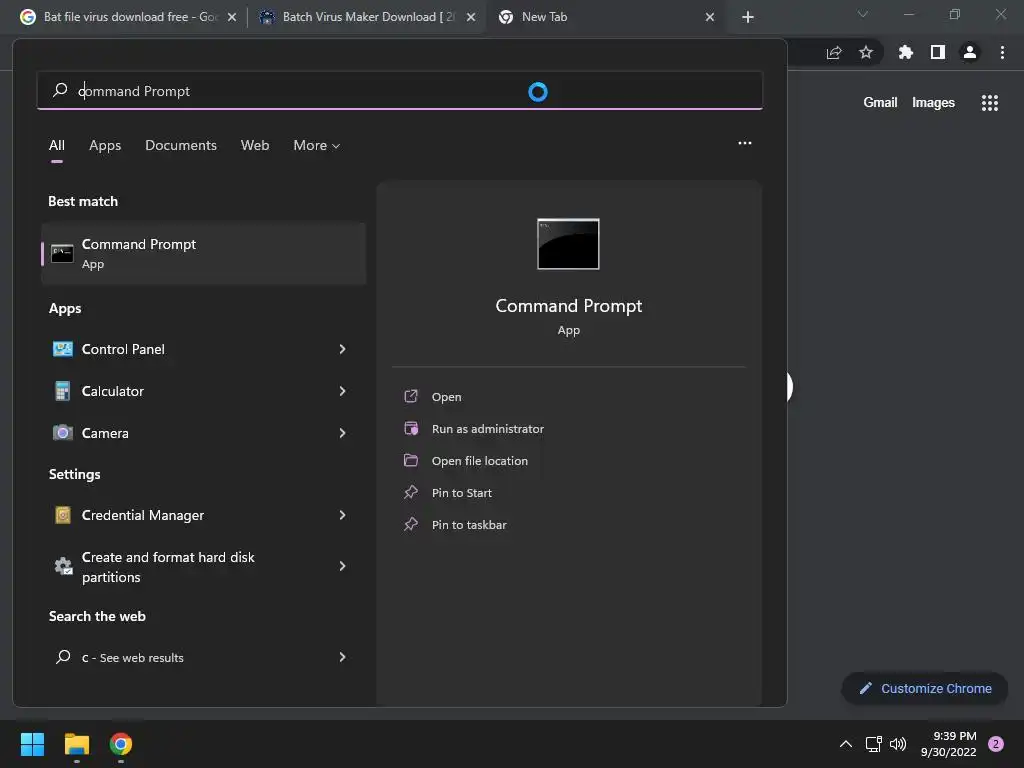Open the Windows Start button
The image size is (1024, 768).
[32, 744]
